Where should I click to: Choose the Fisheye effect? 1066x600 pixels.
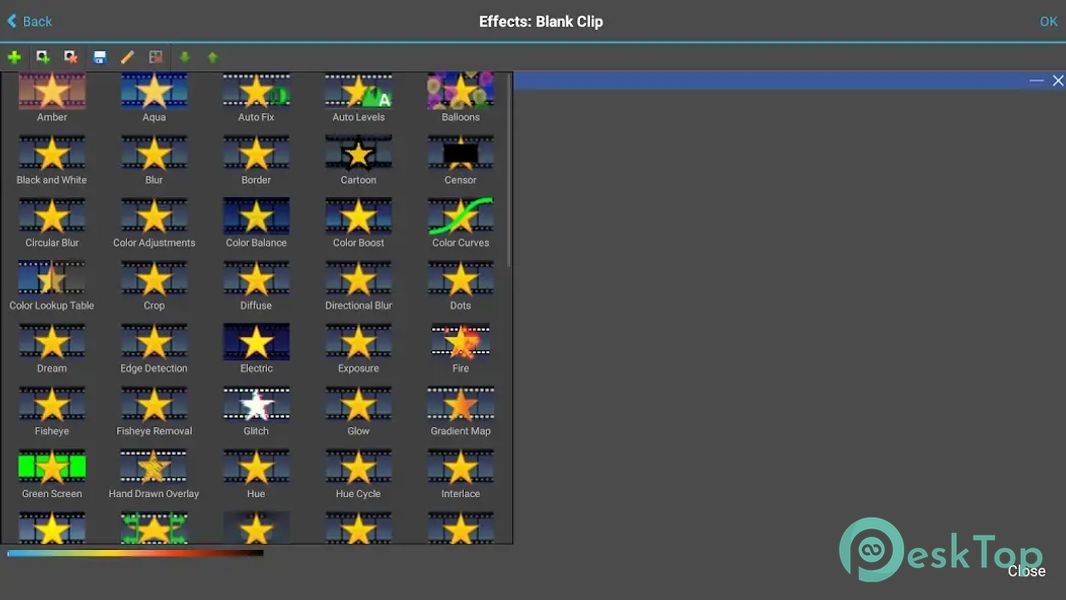coord(52,412)
